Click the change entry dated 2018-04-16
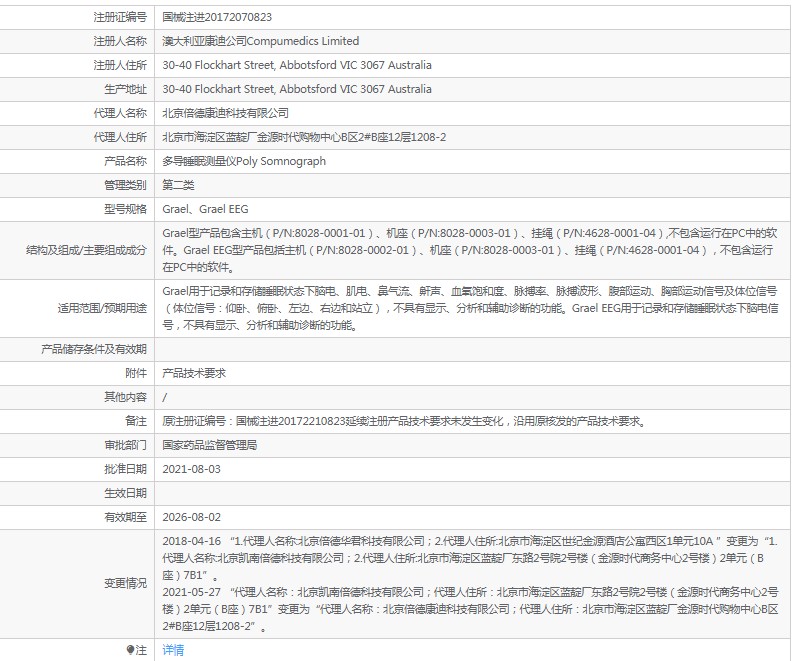Screen dimensions: 793x661 click(x=469, y=558)
